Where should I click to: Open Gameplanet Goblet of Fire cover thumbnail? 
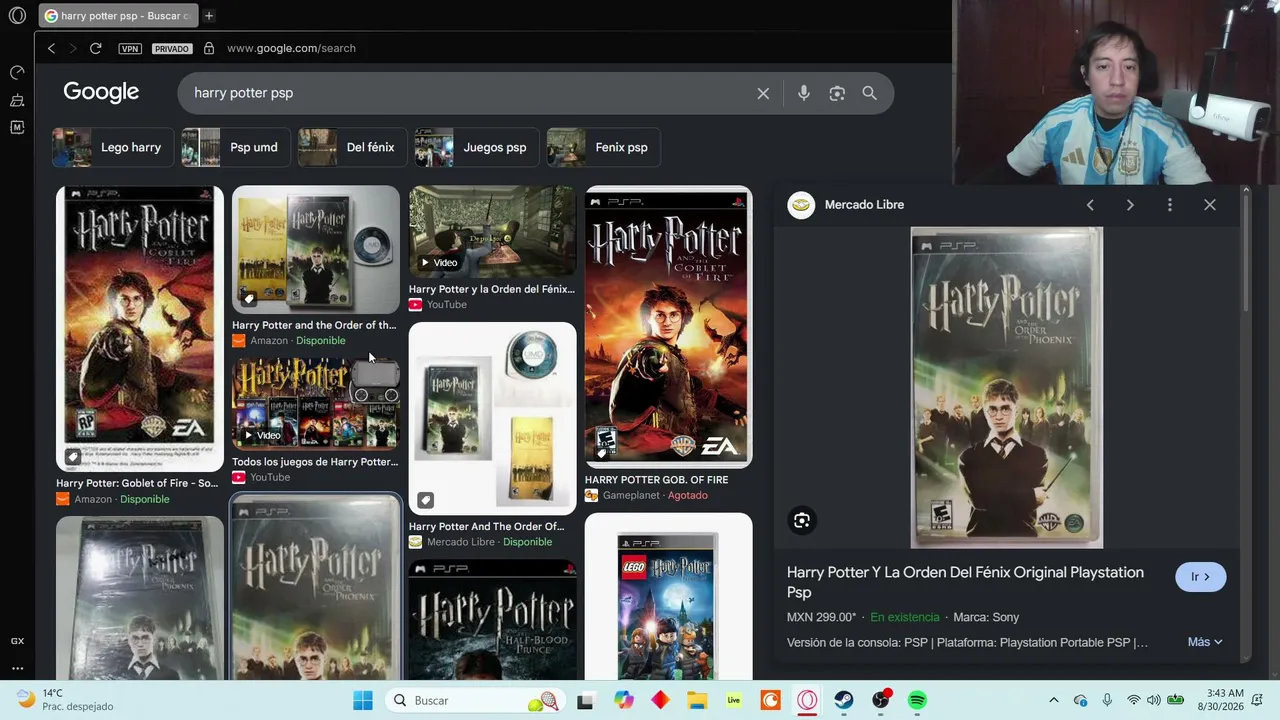tap(669, 326)
